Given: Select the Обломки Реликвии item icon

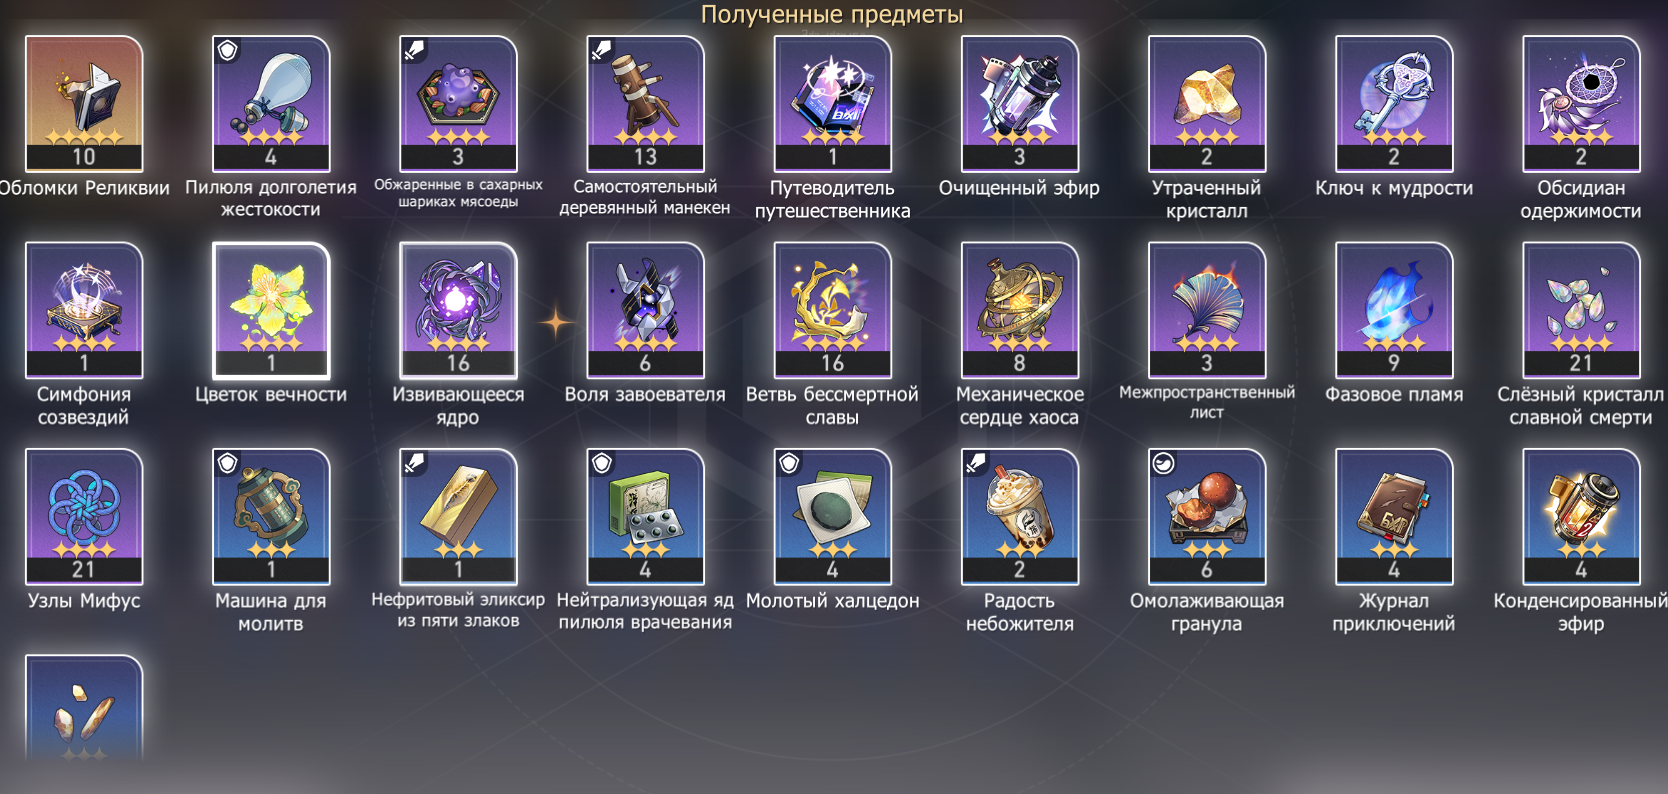Looking at the screenshot, I should click(84, 104).
